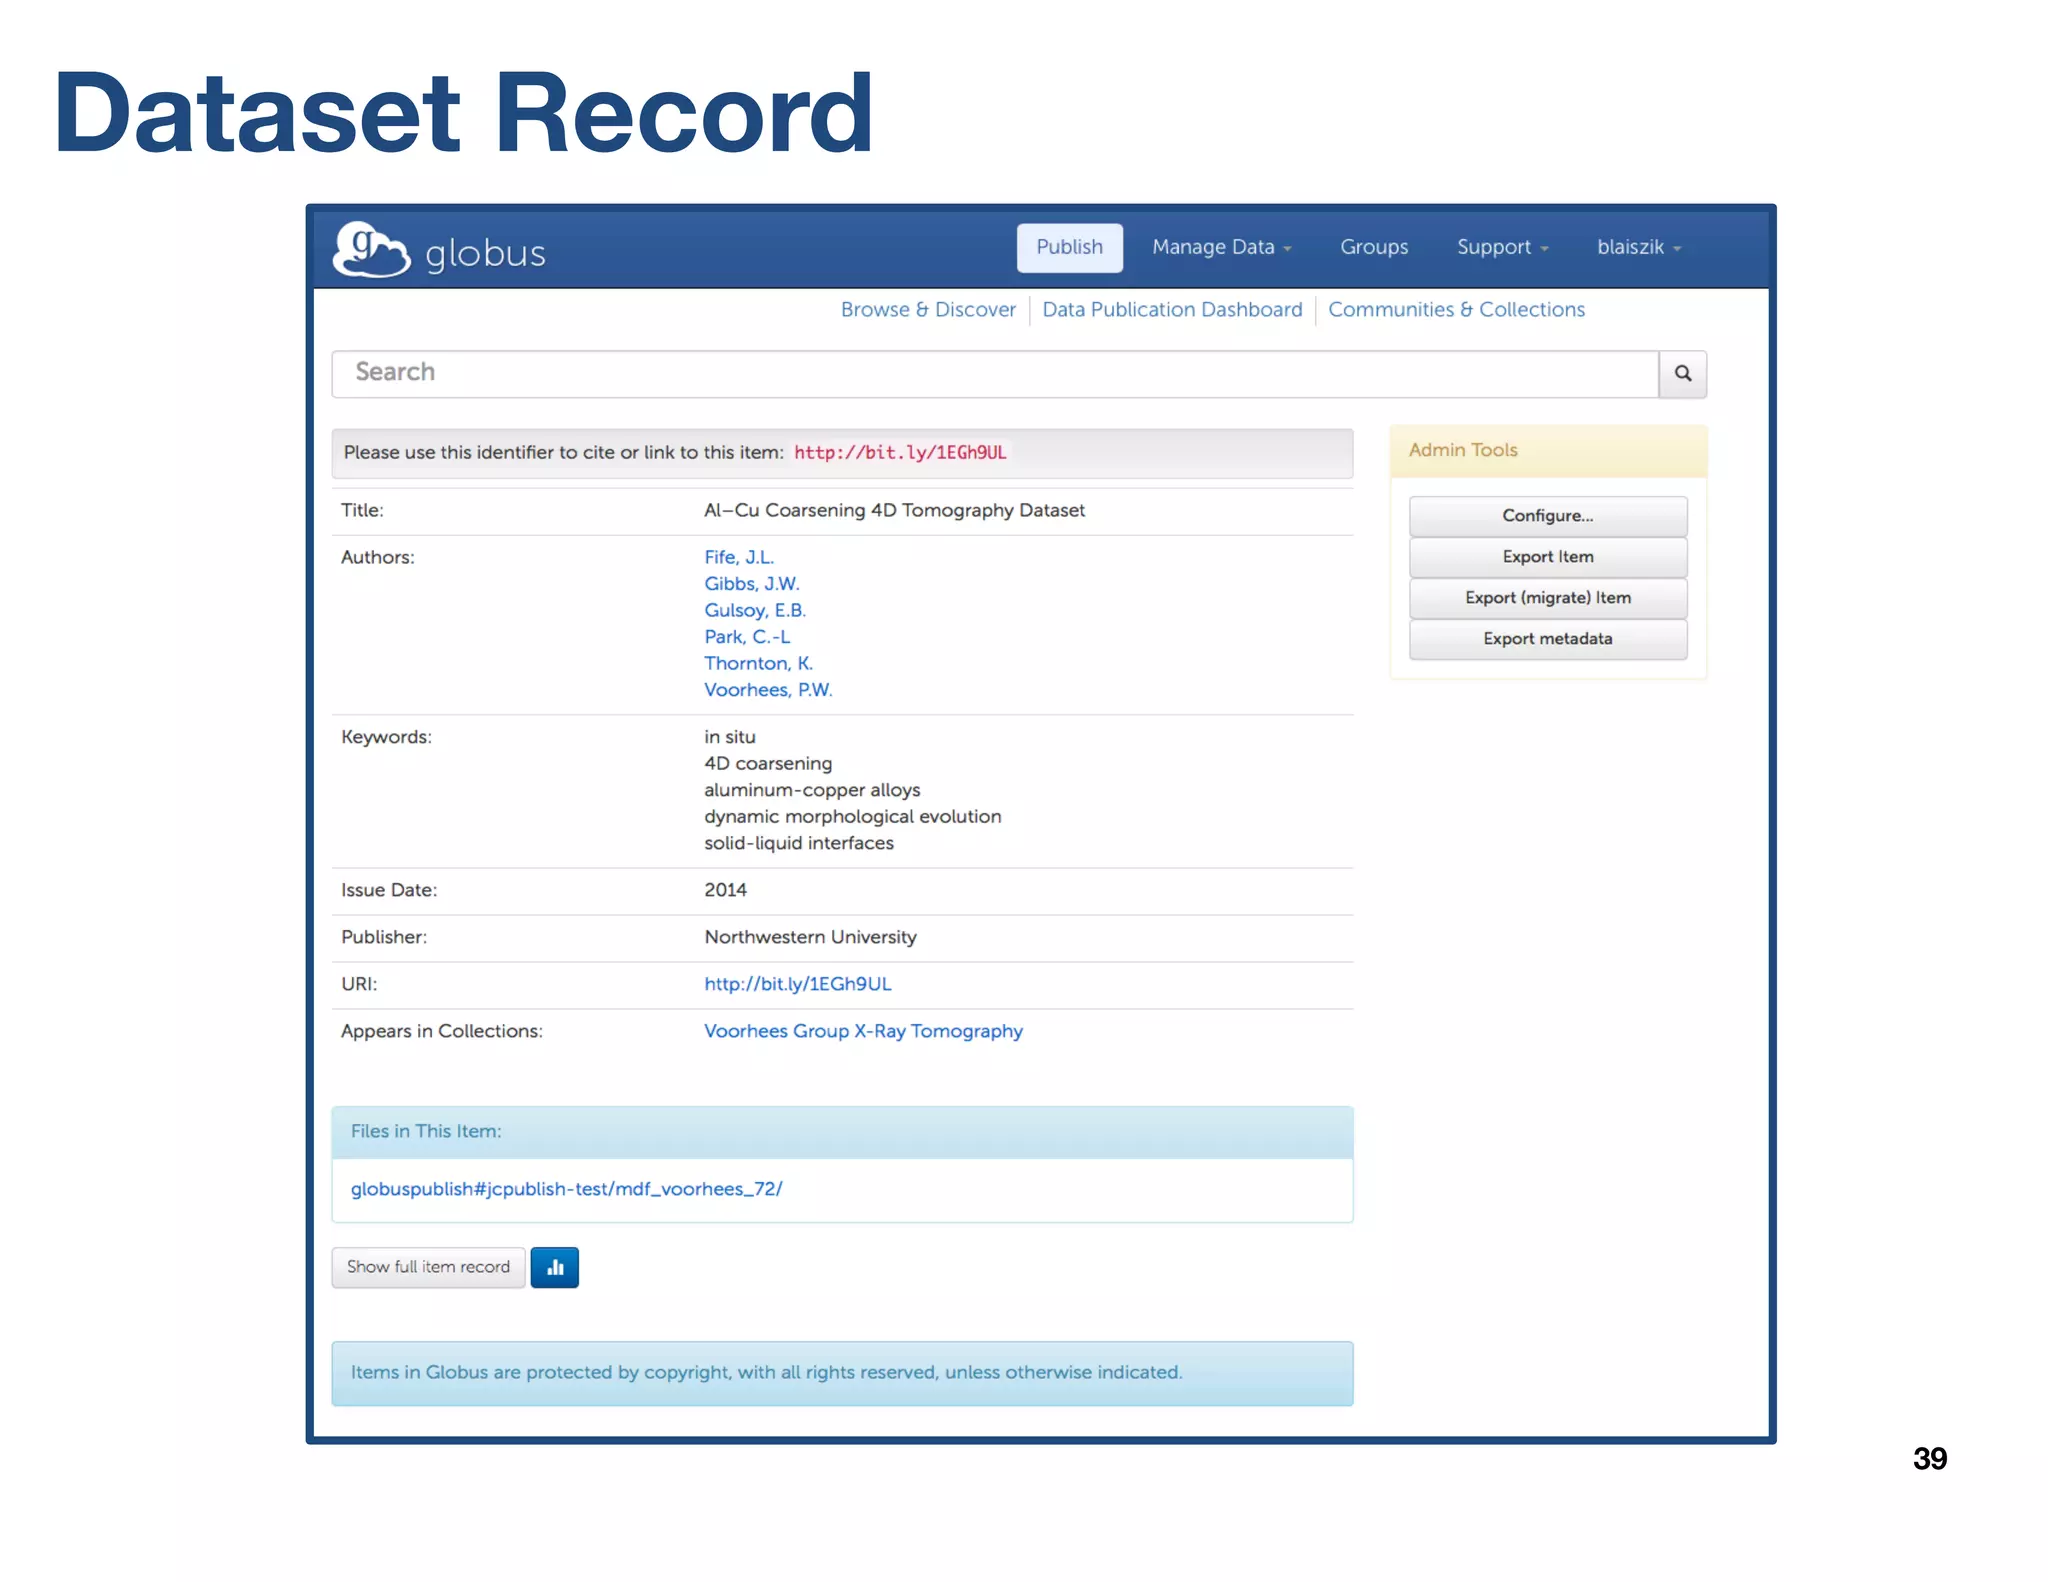The width and height of the screenshot is (2048, 1582).
Task: Click Show full item record button
Action: pyautogui.click(x=428, y=1268)
